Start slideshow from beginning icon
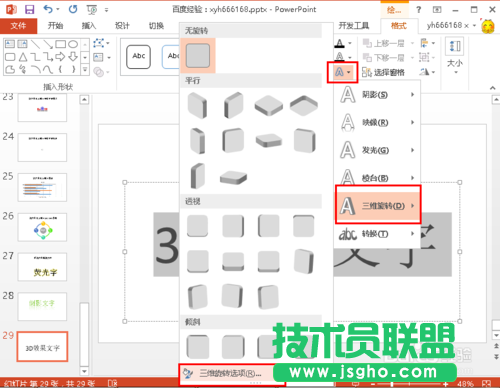500x388 pixels. tap(91, 10)
